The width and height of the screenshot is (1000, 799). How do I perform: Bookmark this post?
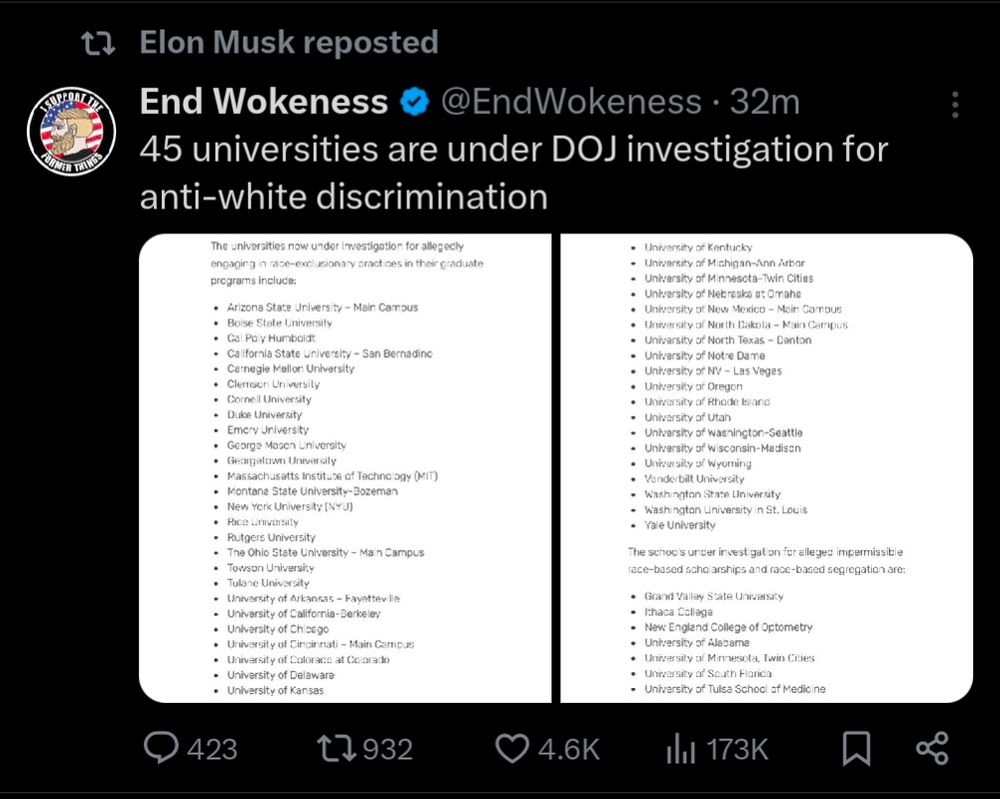pos(856,748)
